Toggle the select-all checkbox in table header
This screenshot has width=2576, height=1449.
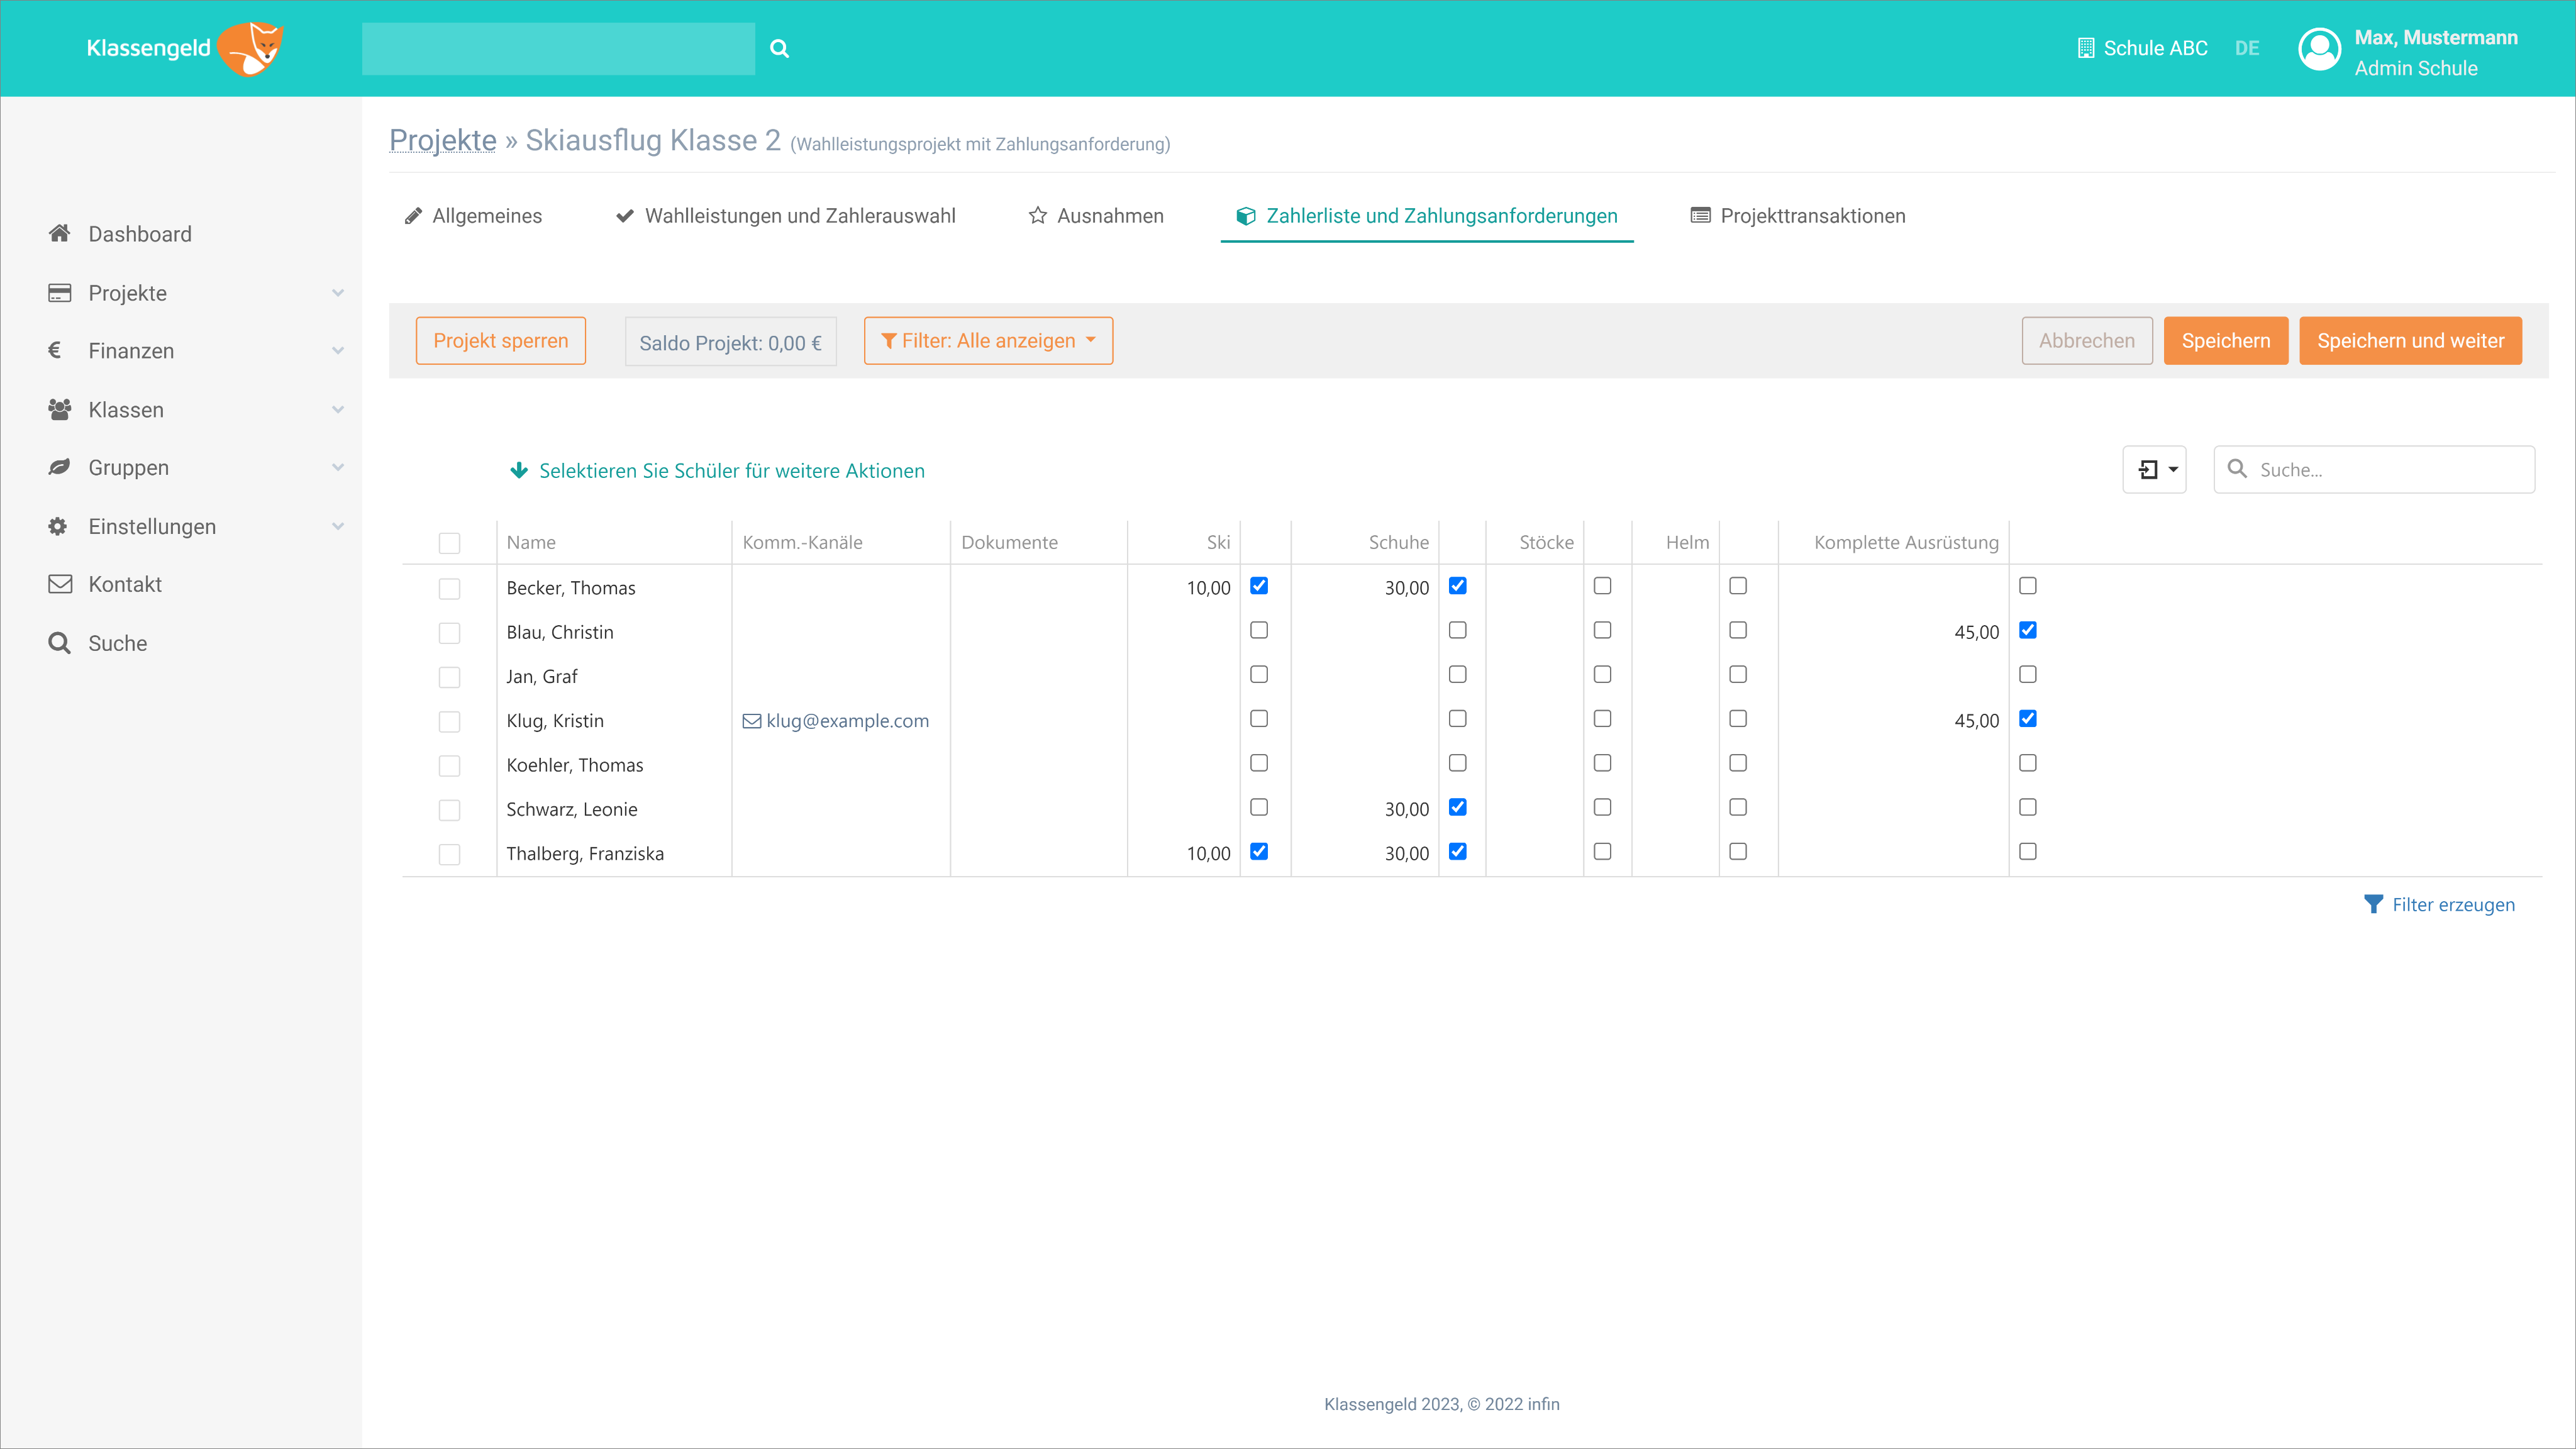pos(449,543)
